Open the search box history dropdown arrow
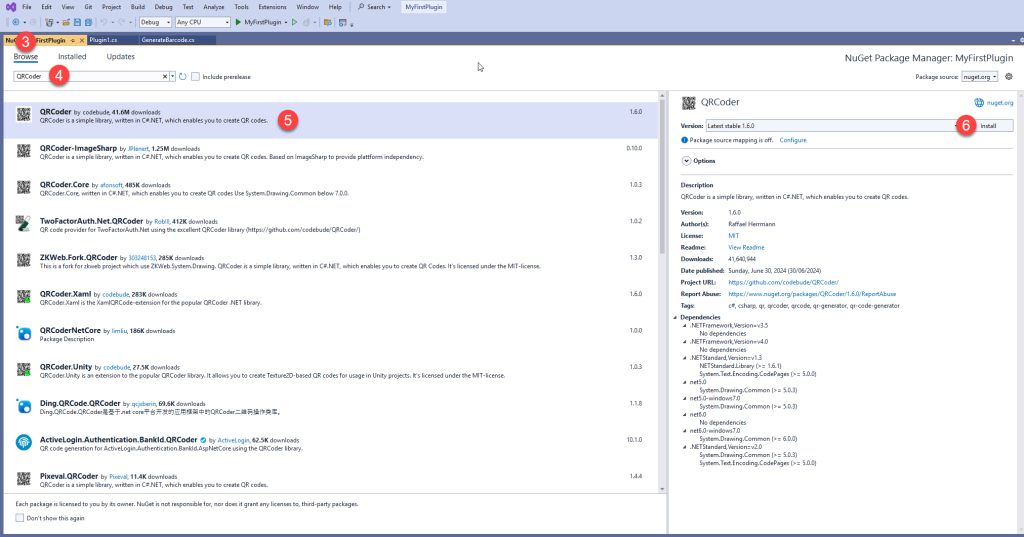1024x537 pixels. pyautogui.click(x=172, y=76)
